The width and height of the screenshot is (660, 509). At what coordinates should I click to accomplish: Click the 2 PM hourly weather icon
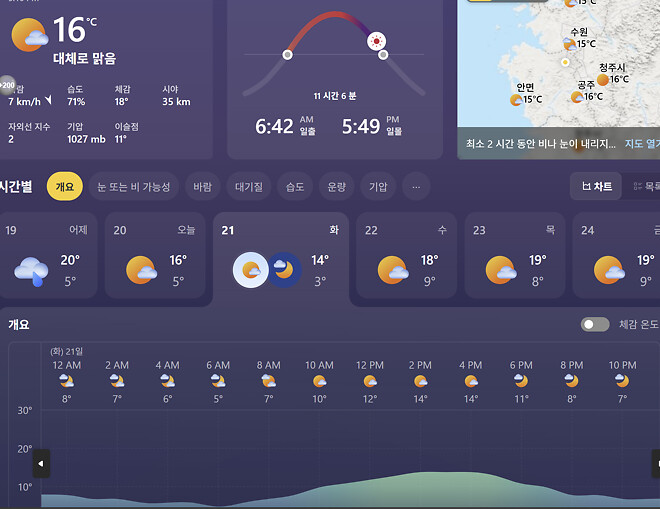tap(420, 381)
